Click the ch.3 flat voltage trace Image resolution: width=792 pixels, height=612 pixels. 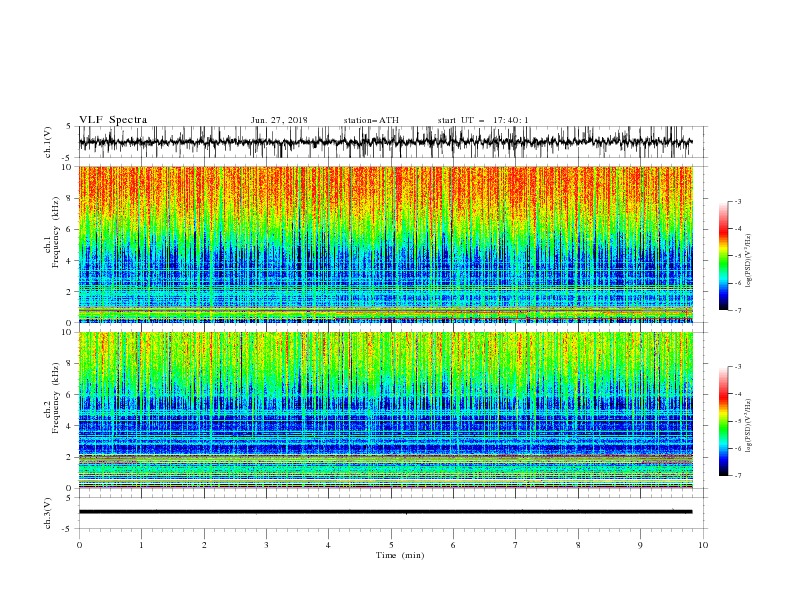[x=385, y=512]
